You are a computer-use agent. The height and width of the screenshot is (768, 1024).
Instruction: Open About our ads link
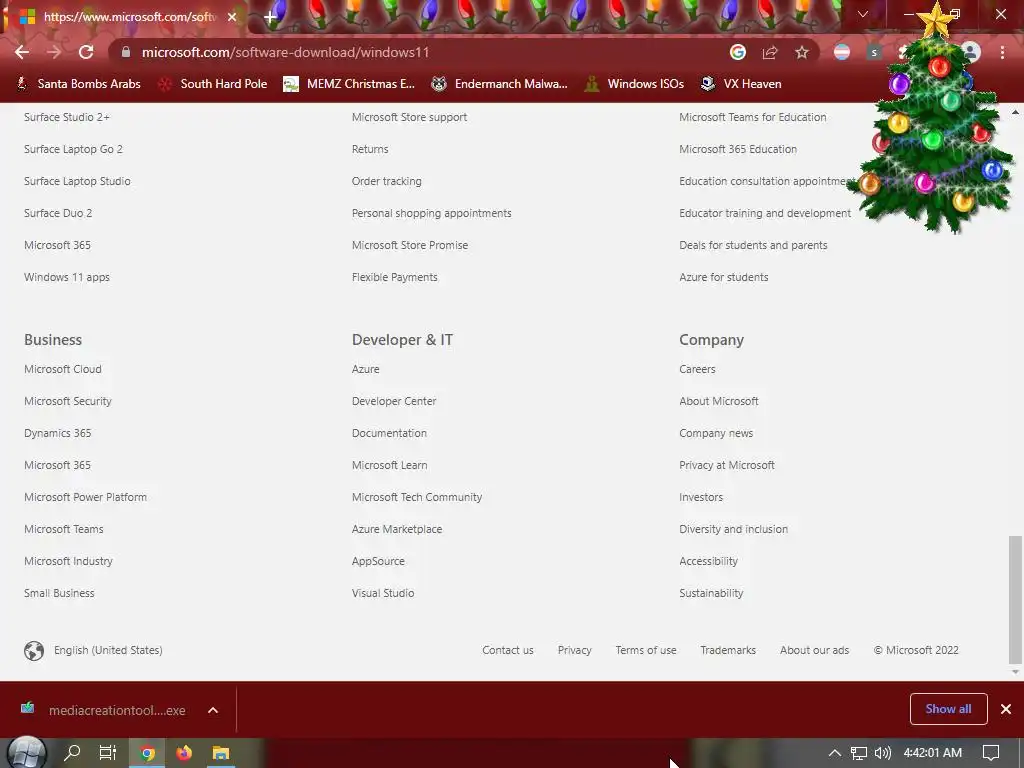pyautogui.click(x=814, y=650)
